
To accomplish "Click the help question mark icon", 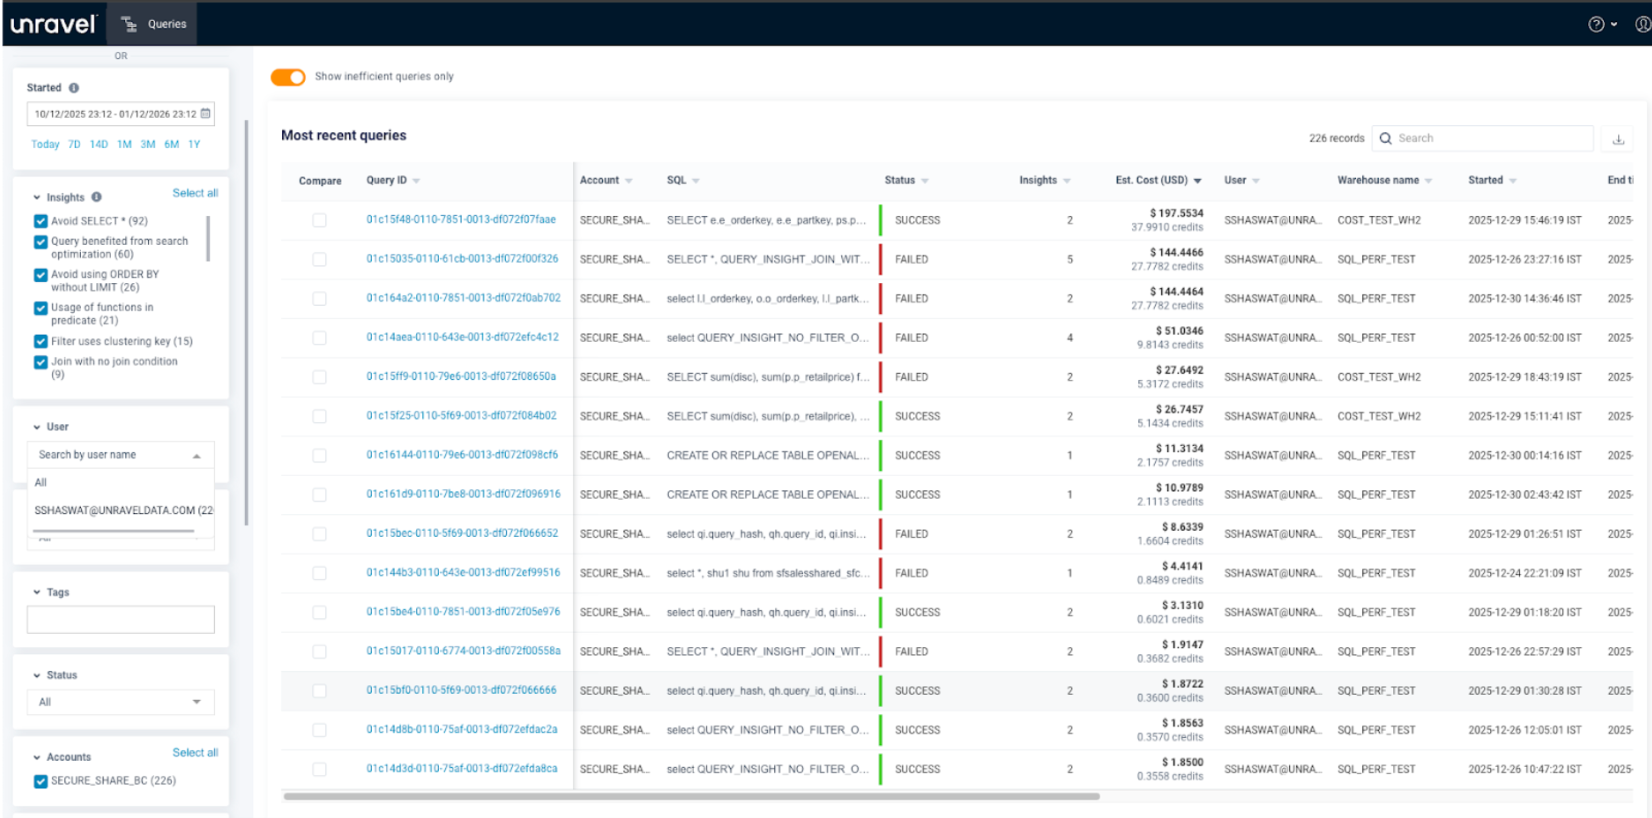I will (x=1596, y=24).
